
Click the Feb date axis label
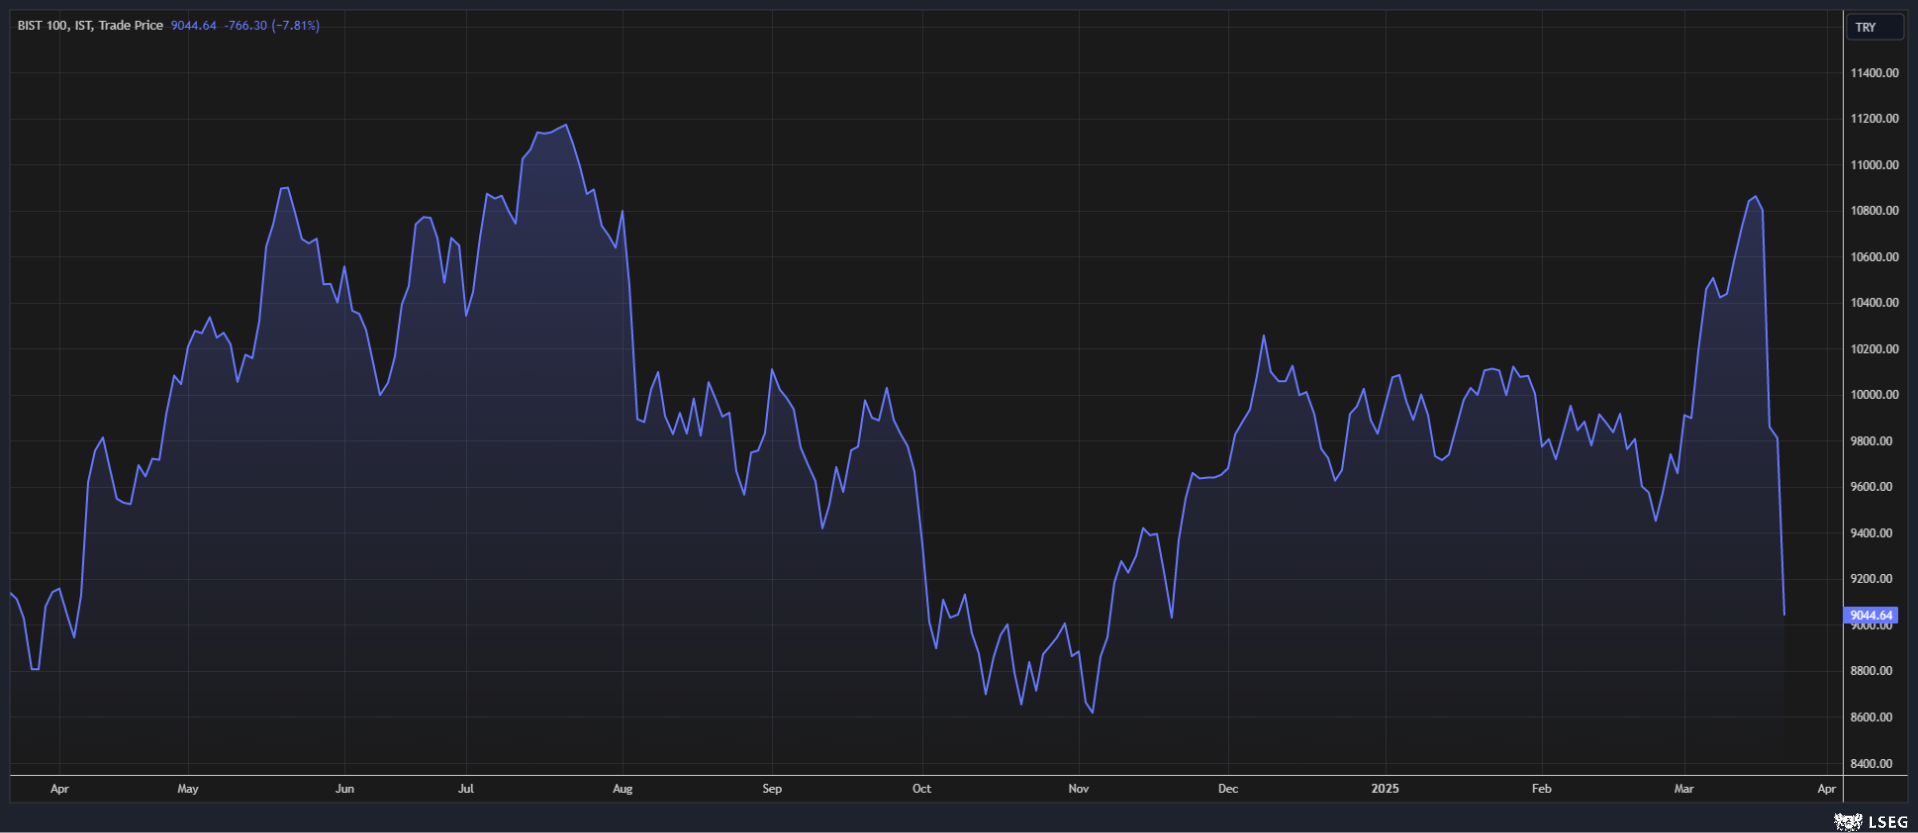tap(1542, 789)
